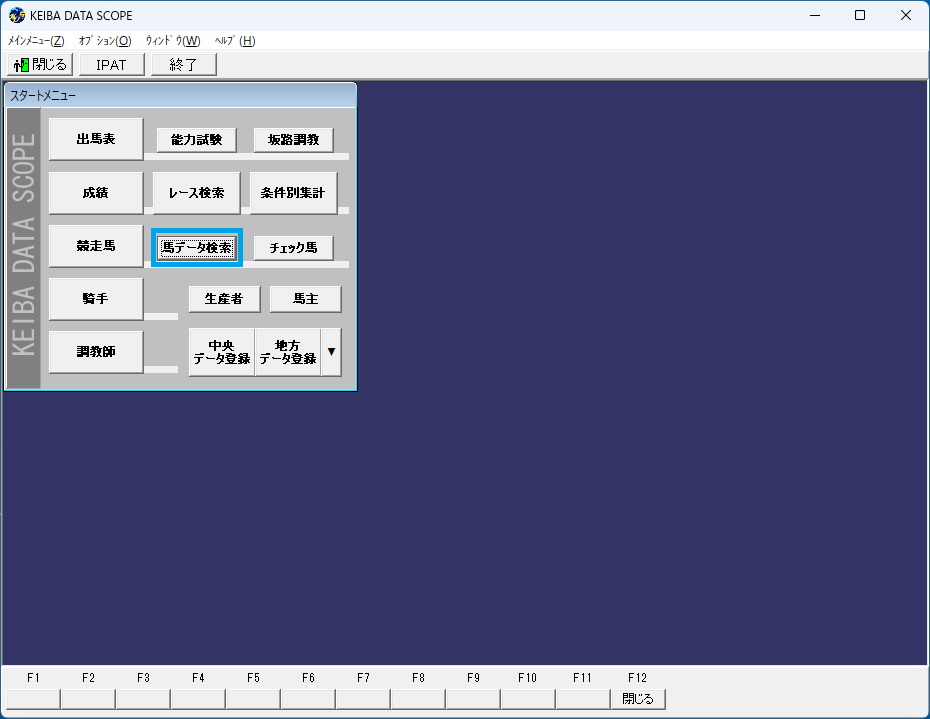Open 出馬表 from the start menu
The height and width of the screenshot is (719, 930).
coord(96,139)
